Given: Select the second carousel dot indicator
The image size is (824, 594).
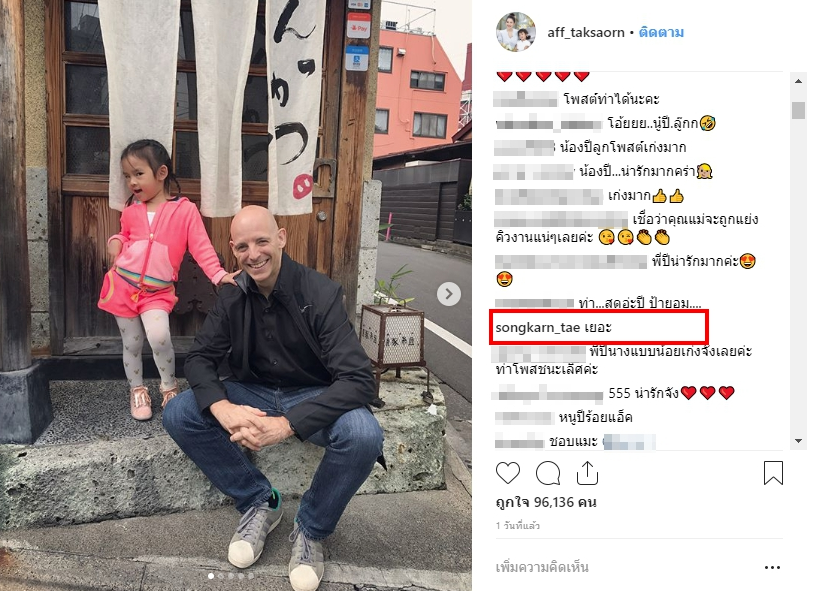Looking at the screenshot, I should [221, 576].
